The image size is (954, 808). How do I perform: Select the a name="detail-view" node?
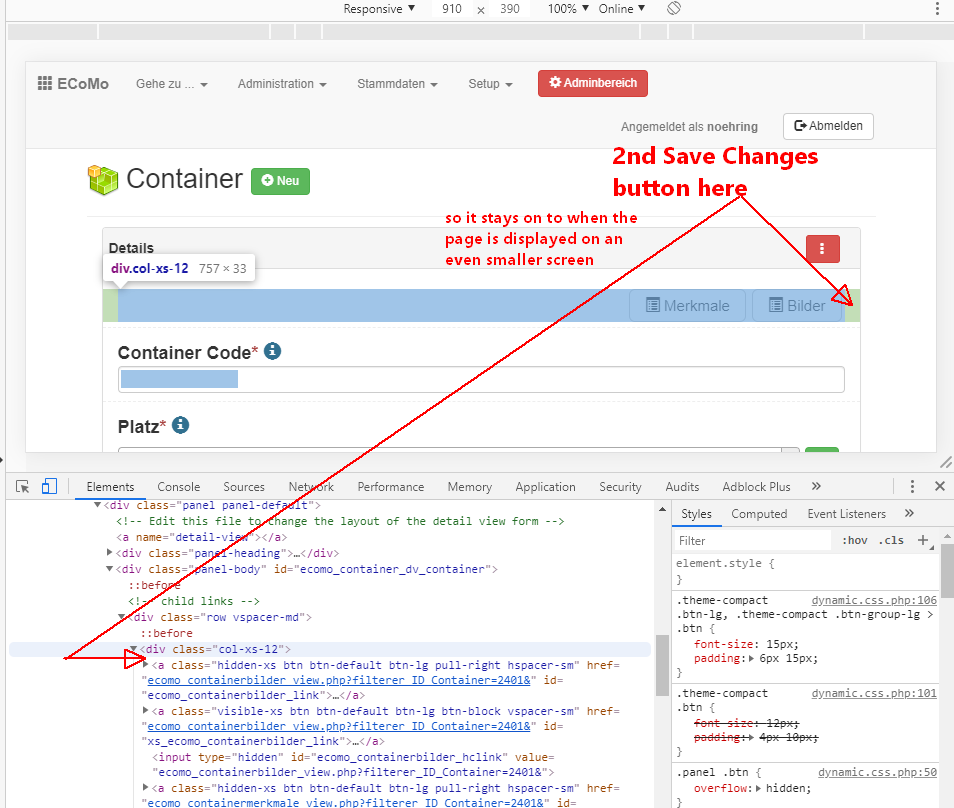click(x=201, y=537)
